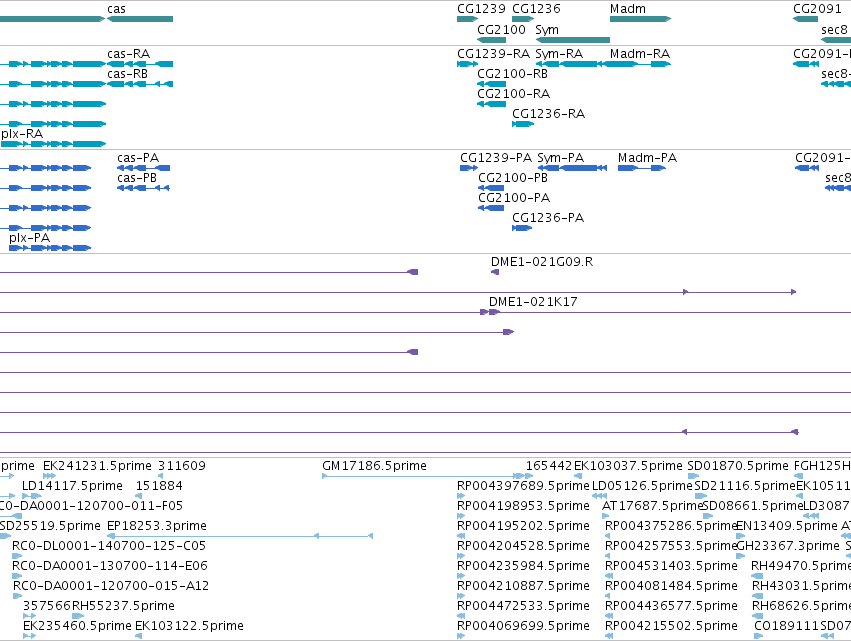Select the CG1239-PA protein feature
Viewport: 851px width, 641px height.
tap(469, 168)
